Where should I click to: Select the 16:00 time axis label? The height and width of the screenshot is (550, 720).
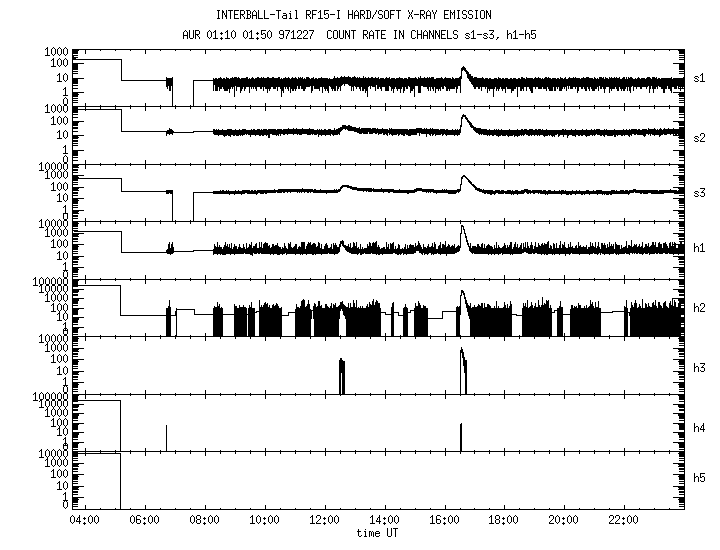point(444,520)
